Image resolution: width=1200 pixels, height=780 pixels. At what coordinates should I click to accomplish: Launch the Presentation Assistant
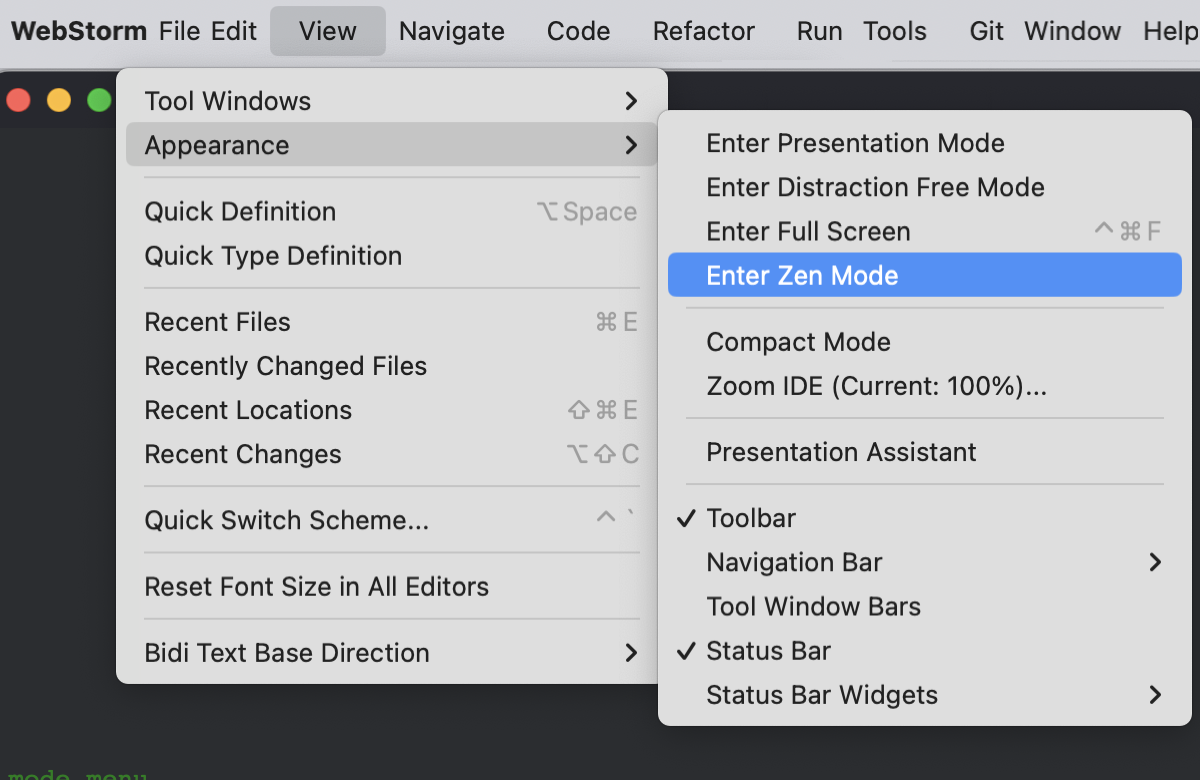point(841,451)
